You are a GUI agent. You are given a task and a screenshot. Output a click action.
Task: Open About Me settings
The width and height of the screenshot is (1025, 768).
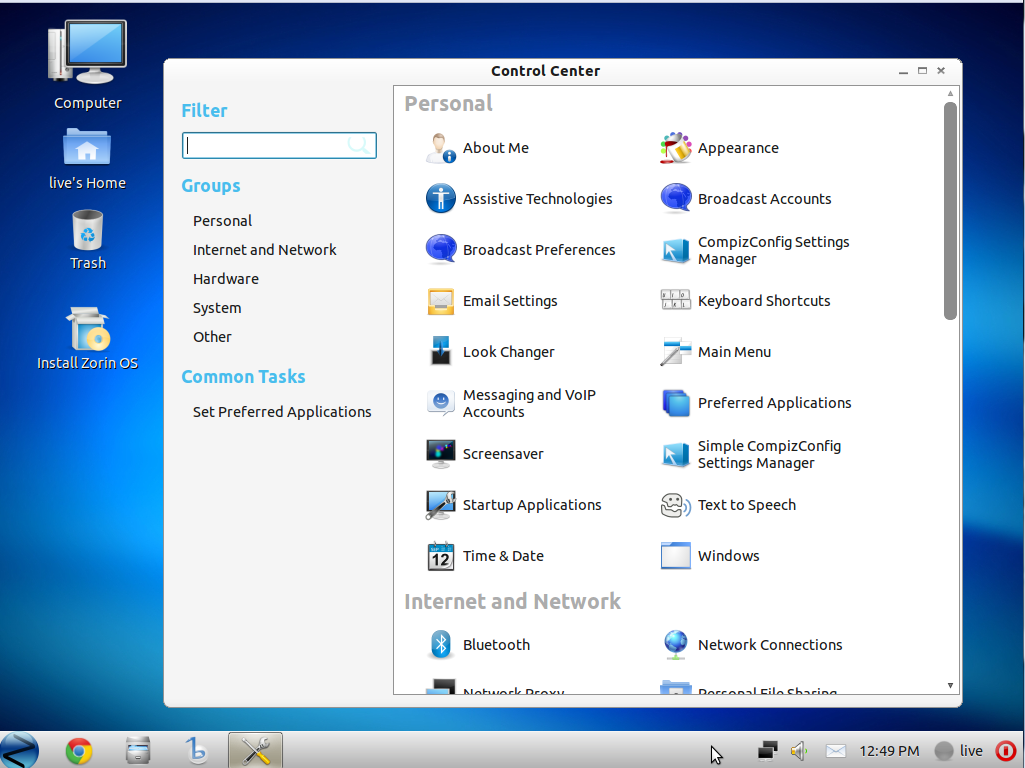(496, 148)
